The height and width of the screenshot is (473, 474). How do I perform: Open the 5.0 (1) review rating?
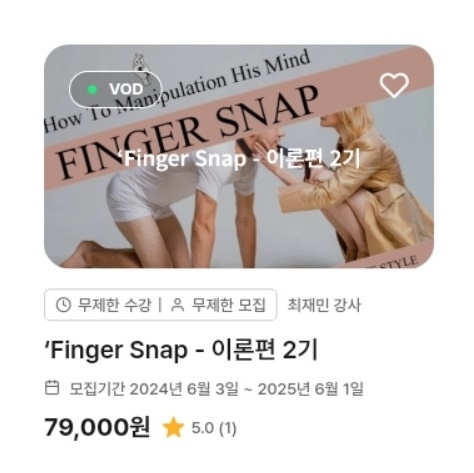[x=214, y=428]
